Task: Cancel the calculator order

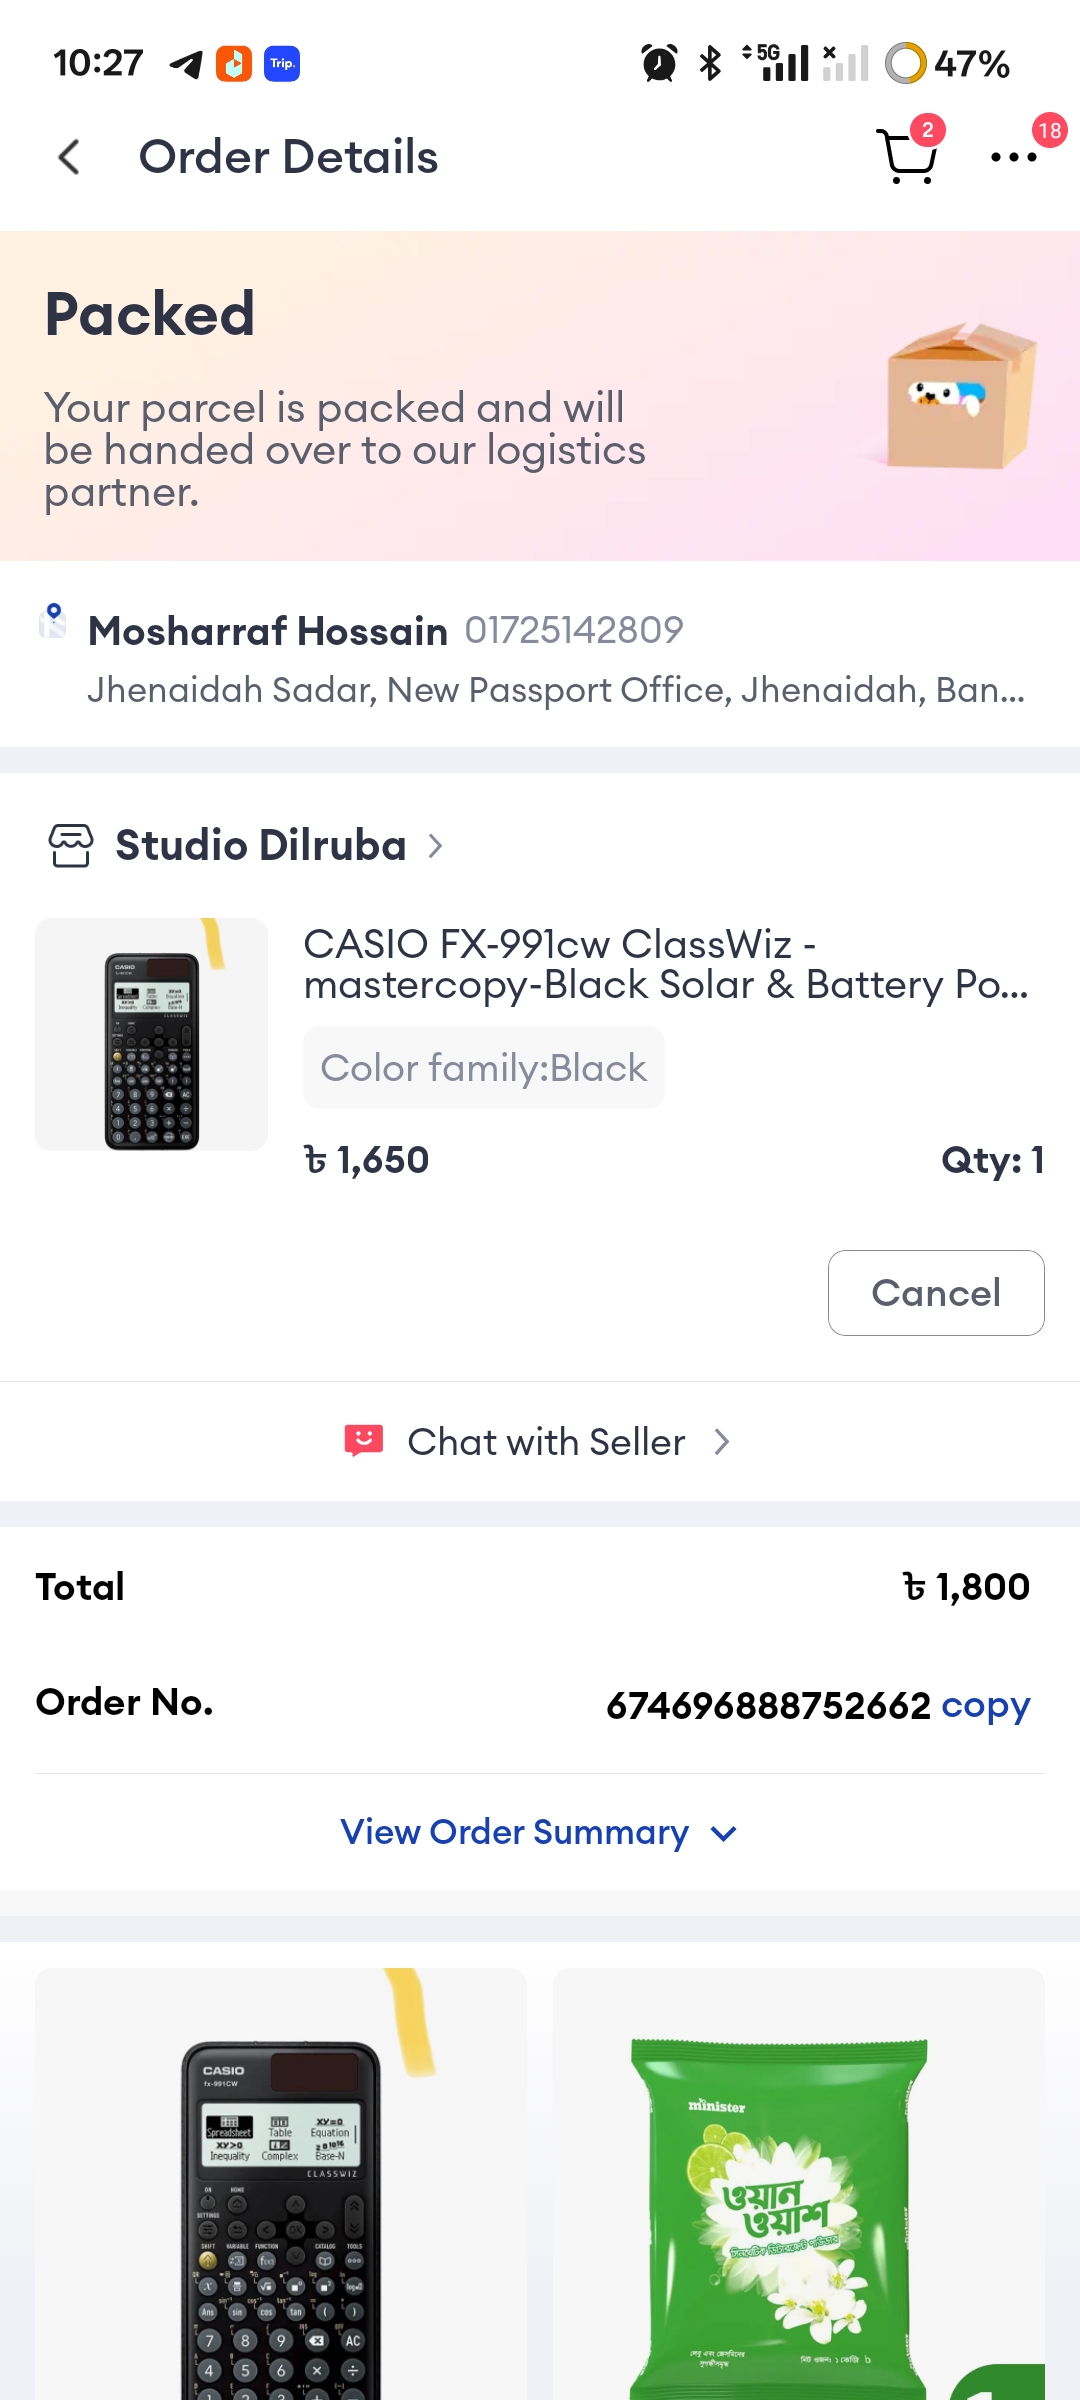Action: coord(936,1293)
